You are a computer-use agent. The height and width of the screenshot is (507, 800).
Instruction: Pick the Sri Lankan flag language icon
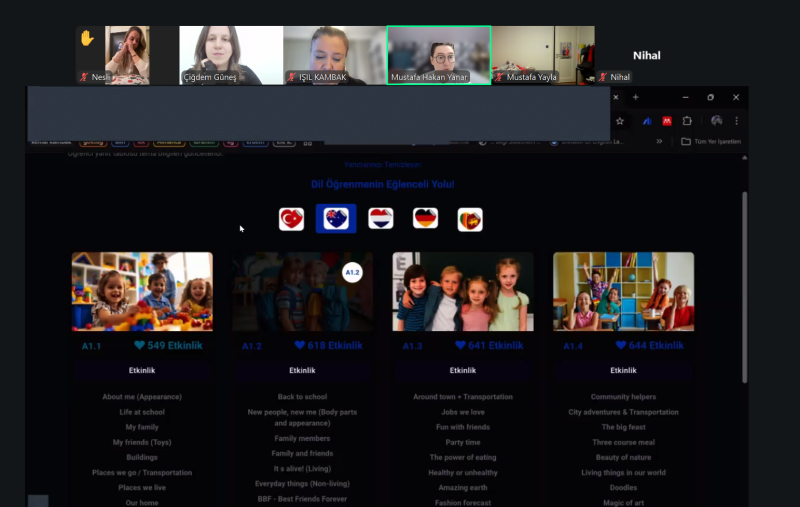tap(470, 219)
